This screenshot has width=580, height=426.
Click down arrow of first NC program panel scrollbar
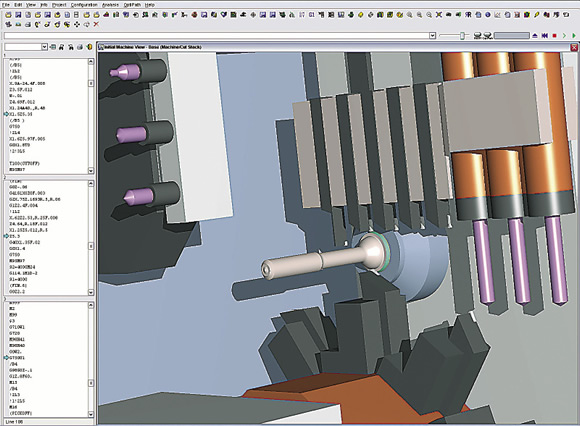(x=91, y=170)
